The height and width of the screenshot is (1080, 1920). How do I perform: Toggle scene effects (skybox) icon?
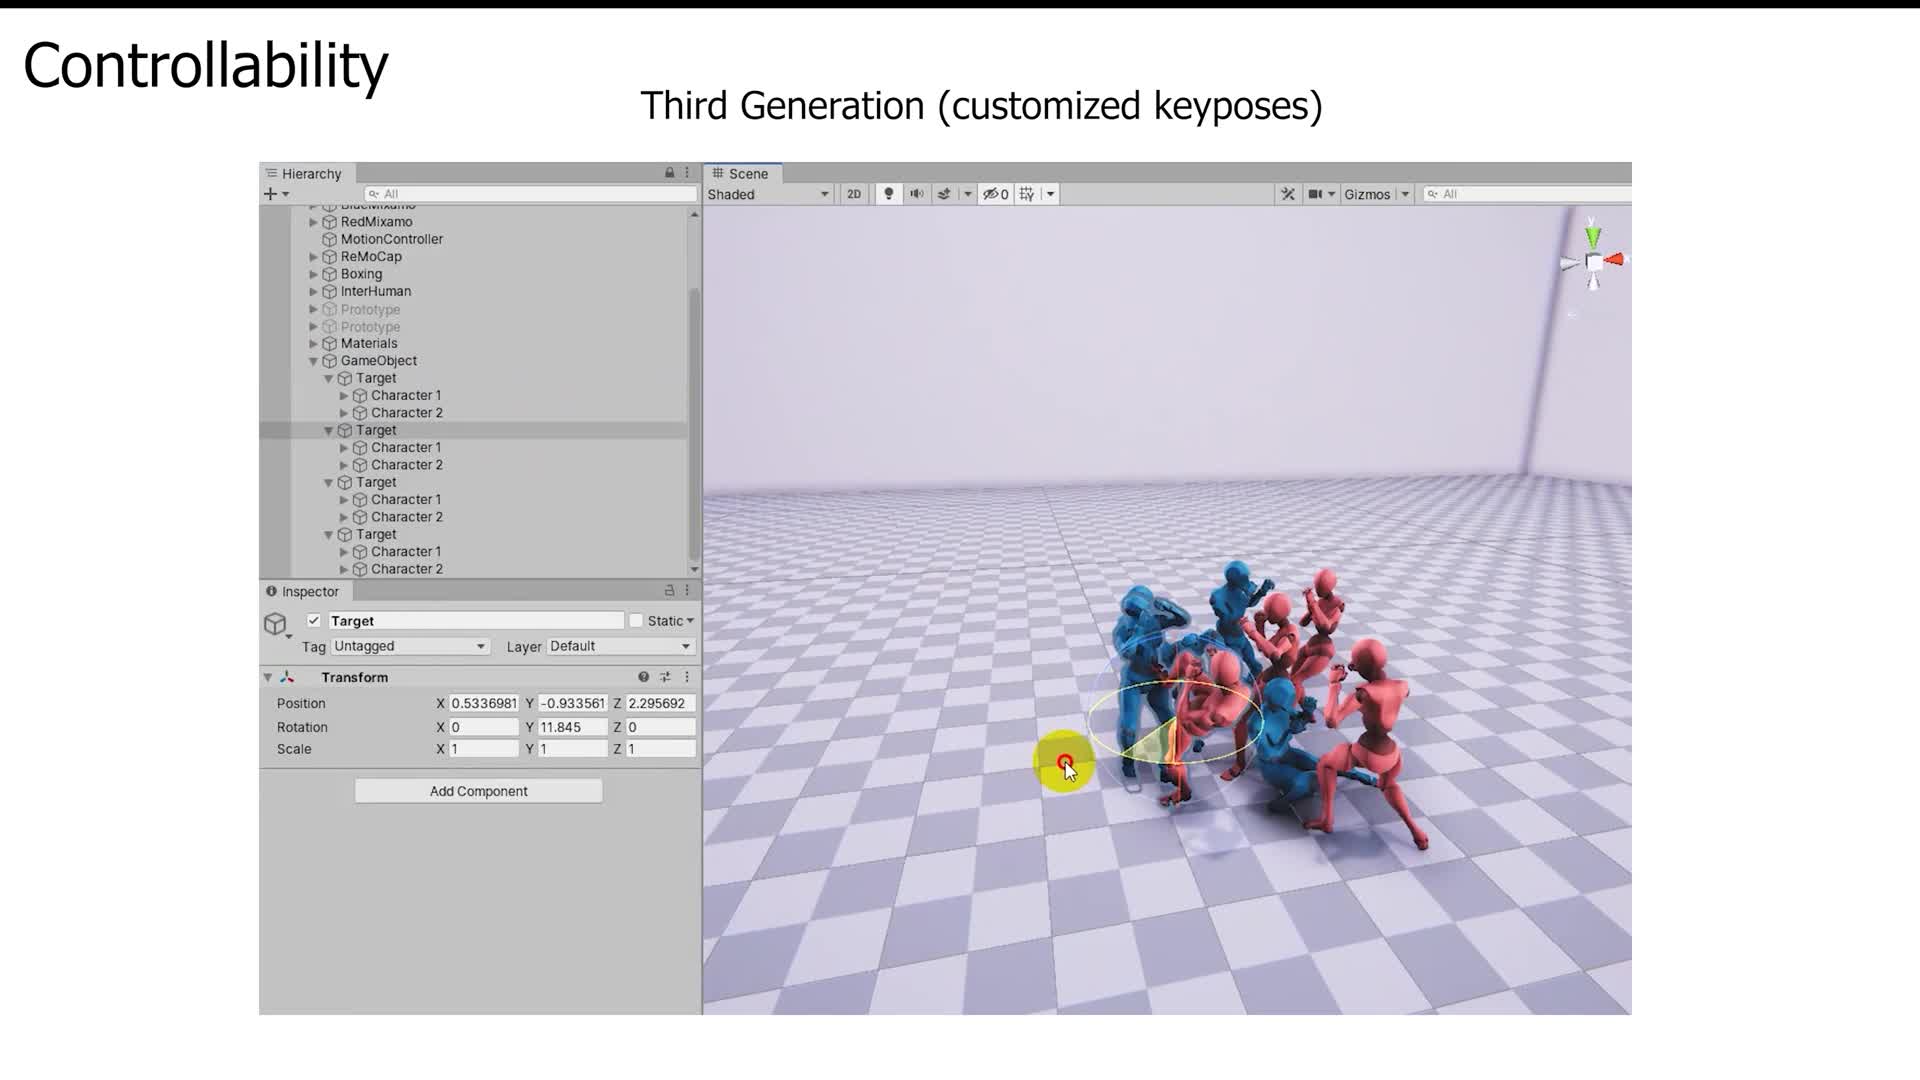tap(944, 194)
